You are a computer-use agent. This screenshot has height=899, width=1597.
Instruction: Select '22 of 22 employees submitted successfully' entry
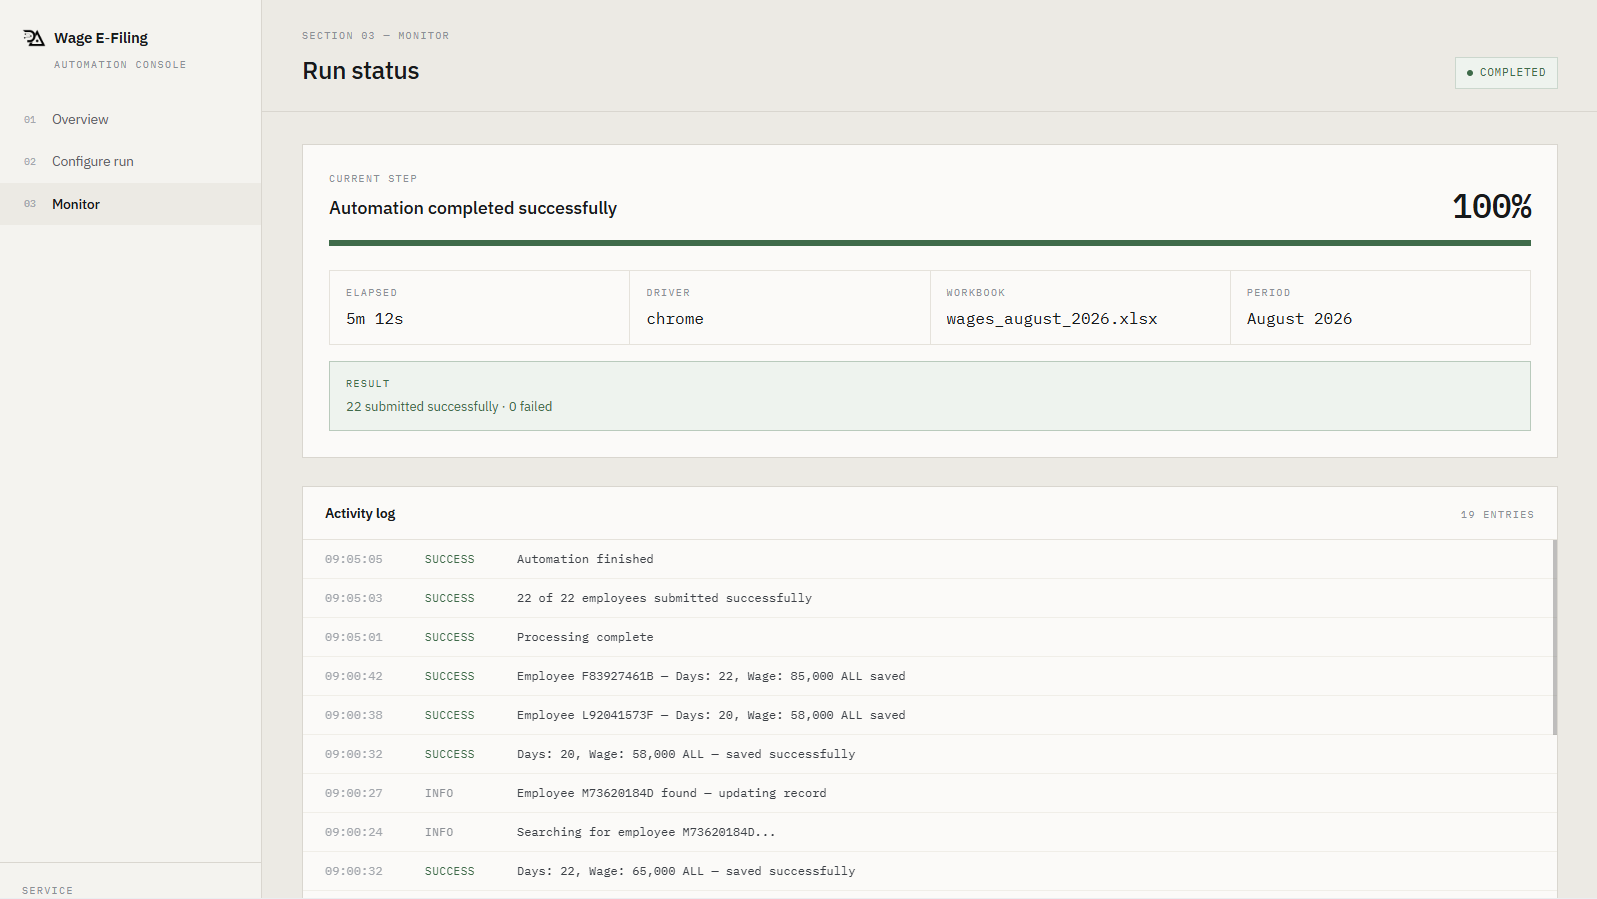(928, 598)
